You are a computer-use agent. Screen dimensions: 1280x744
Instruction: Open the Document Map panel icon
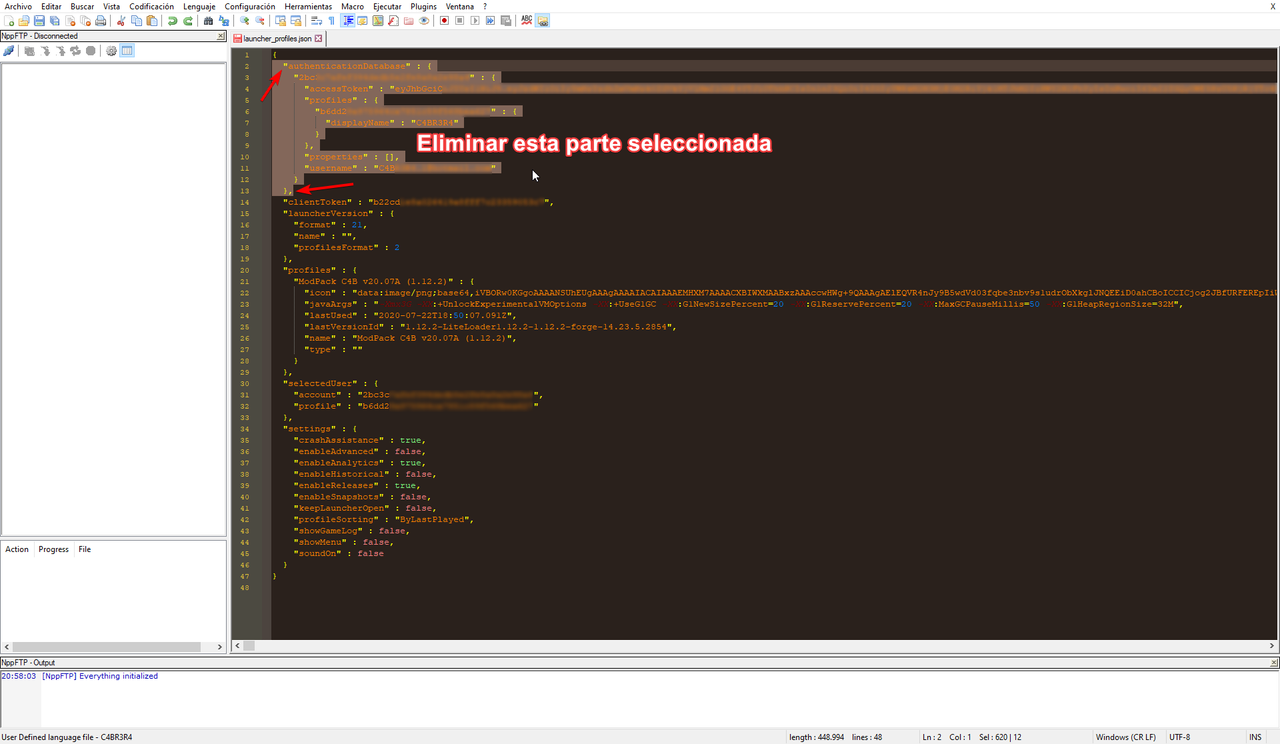coord(378,20)
